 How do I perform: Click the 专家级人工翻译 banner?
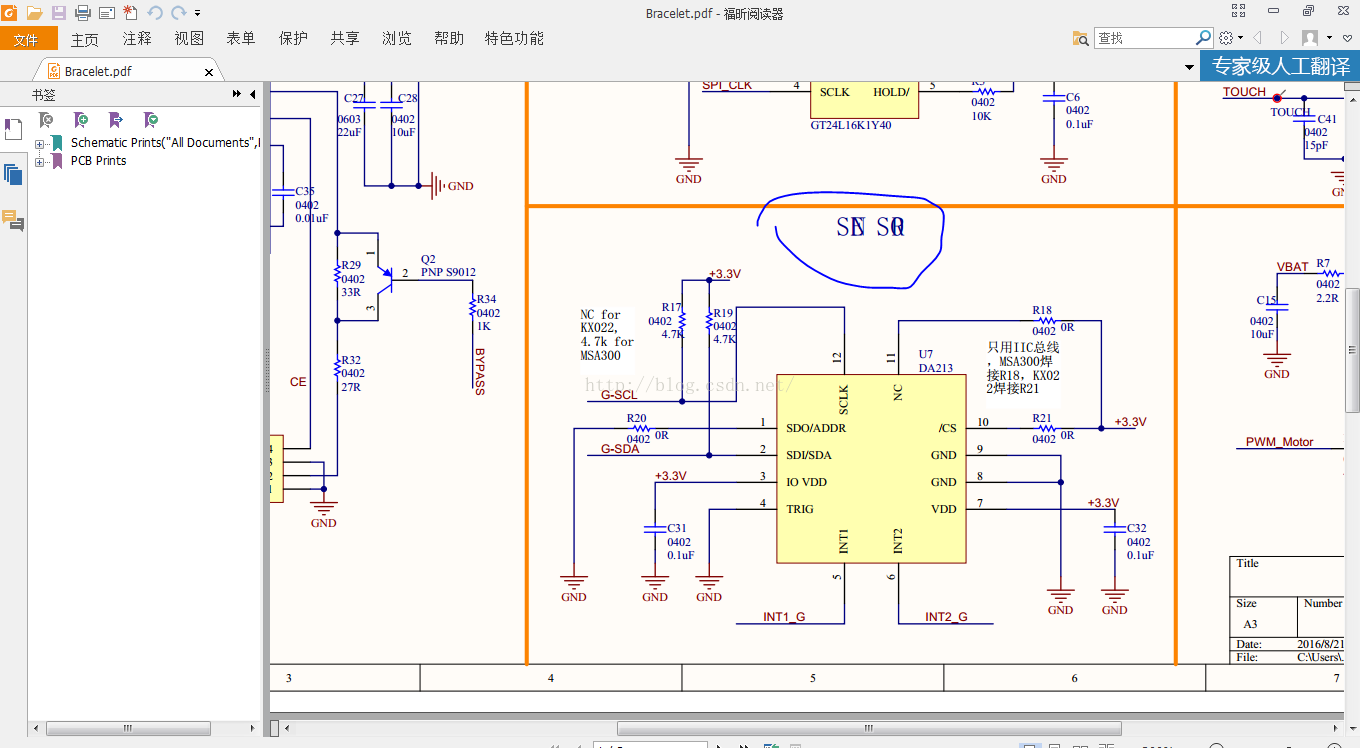click(x=1280, y=67)
